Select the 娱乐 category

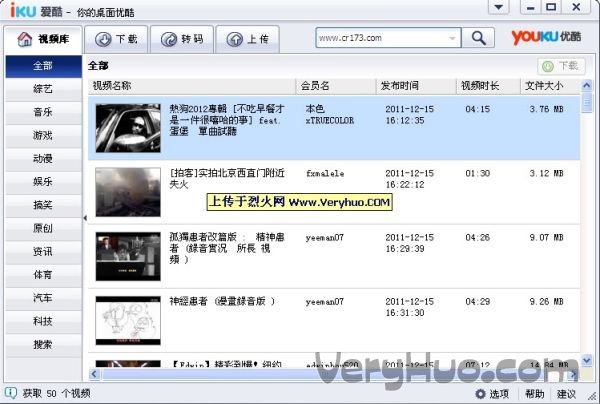(x=43, y=182)
